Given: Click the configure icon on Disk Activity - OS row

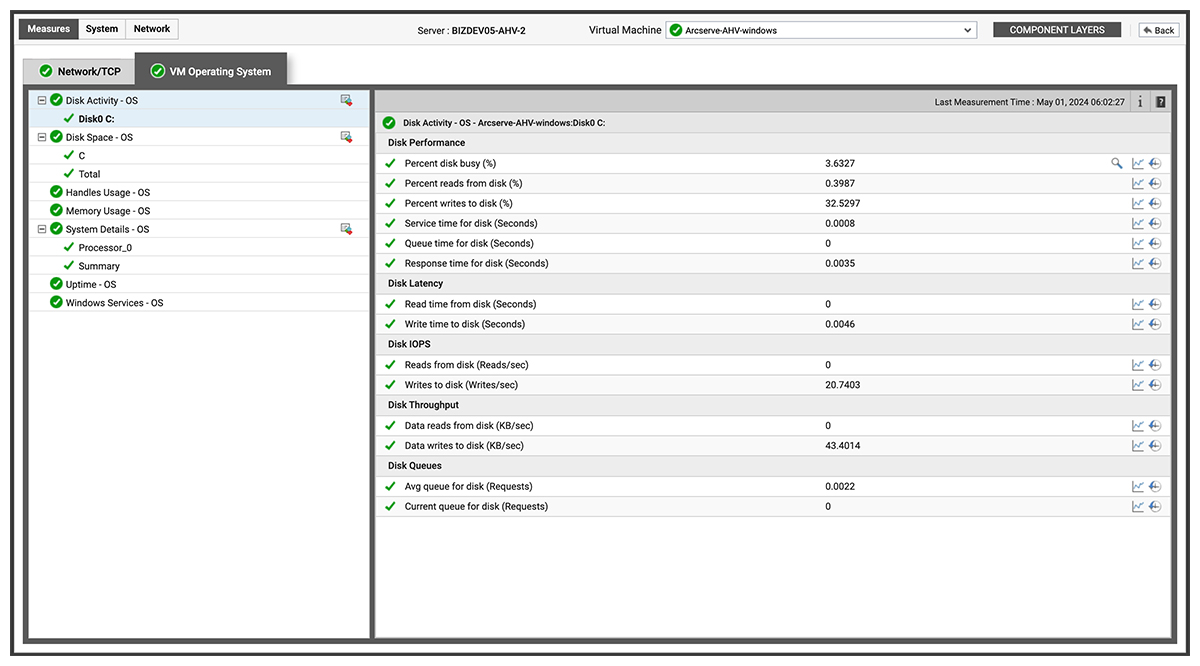Looking at the screenshot, I should pos(346,100).
